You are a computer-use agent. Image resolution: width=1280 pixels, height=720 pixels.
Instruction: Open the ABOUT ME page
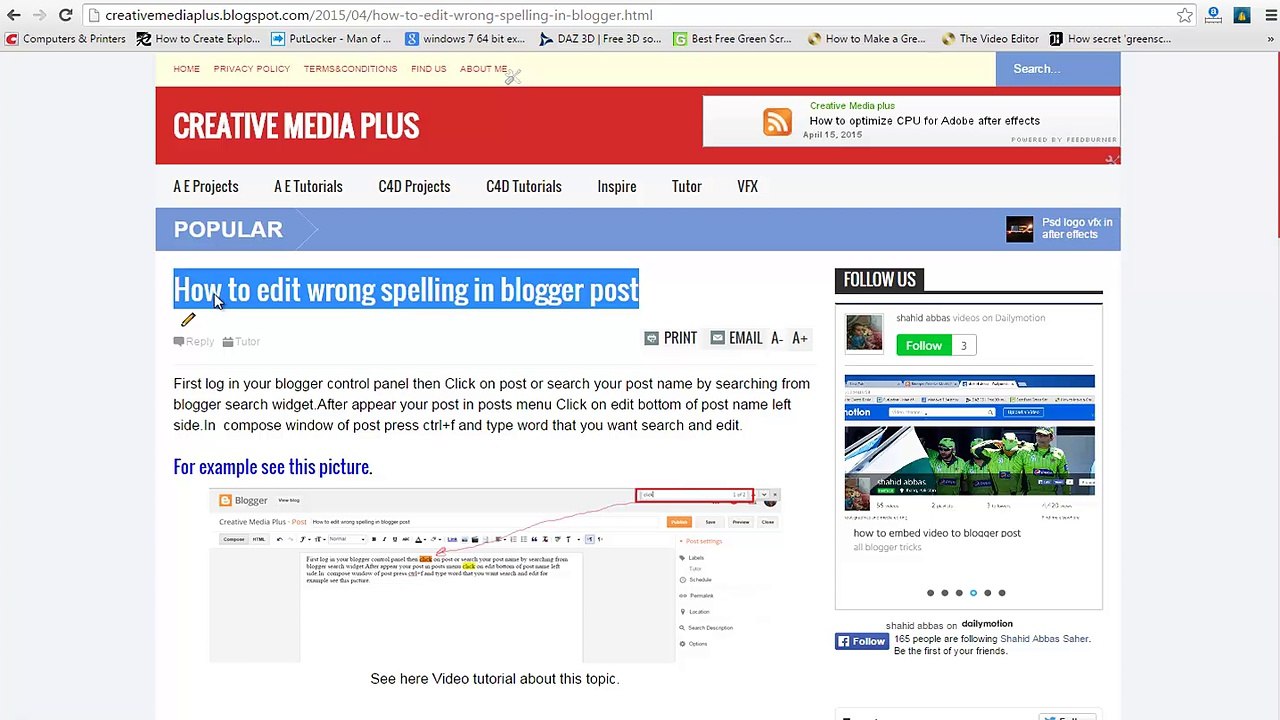pos(483,69)
